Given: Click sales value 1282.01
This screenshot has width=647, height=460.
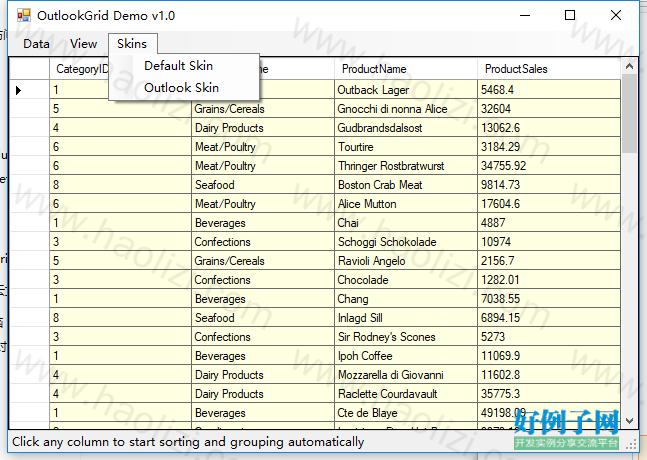Looking at the screenshot, I should (549, 279).
